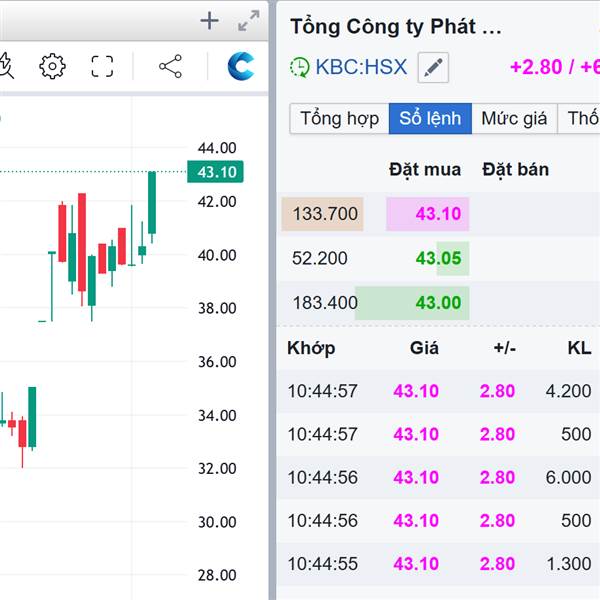The image size is (600, 600).
Task: Click the quick search lightning icon
Action: pos(5,67)
